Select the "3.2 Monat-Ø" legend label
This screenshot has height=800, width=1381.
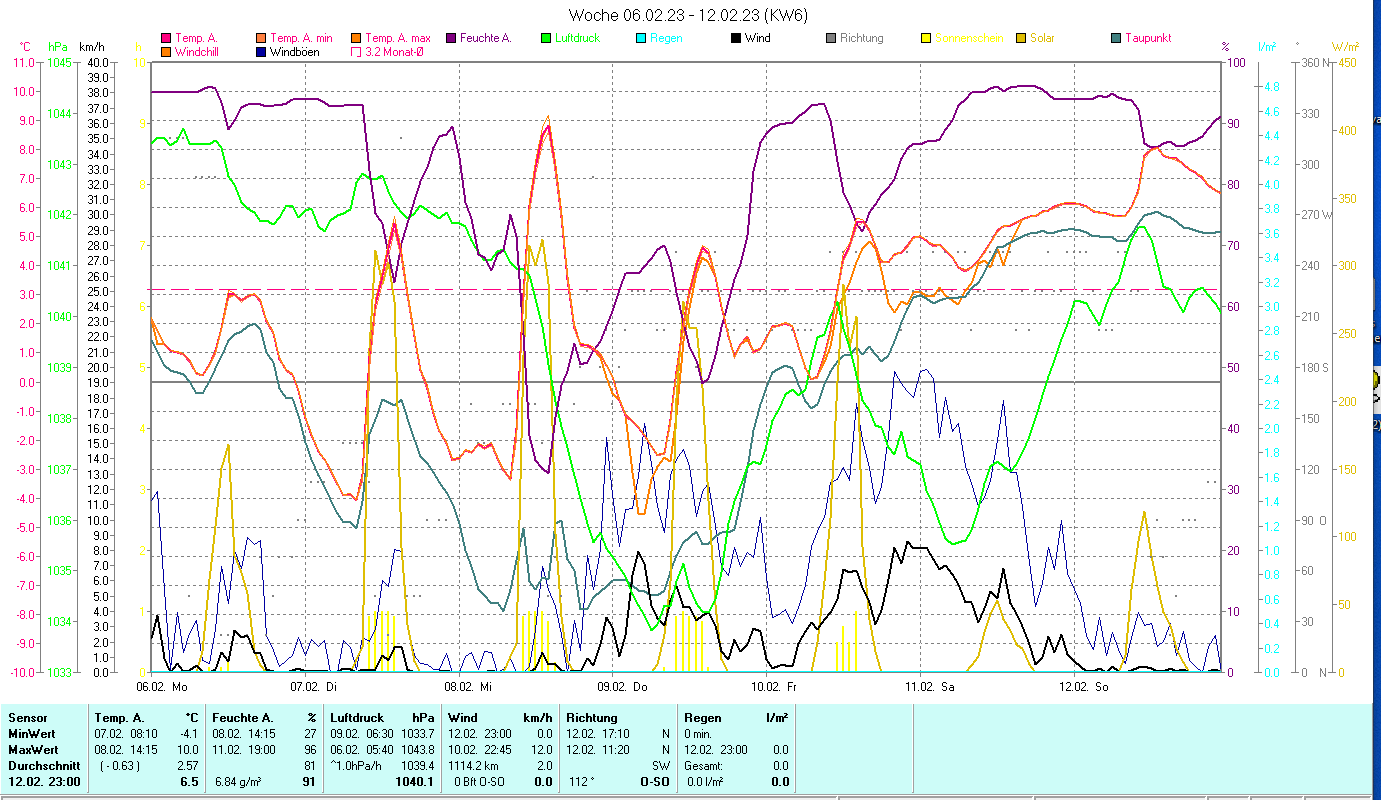394,51
